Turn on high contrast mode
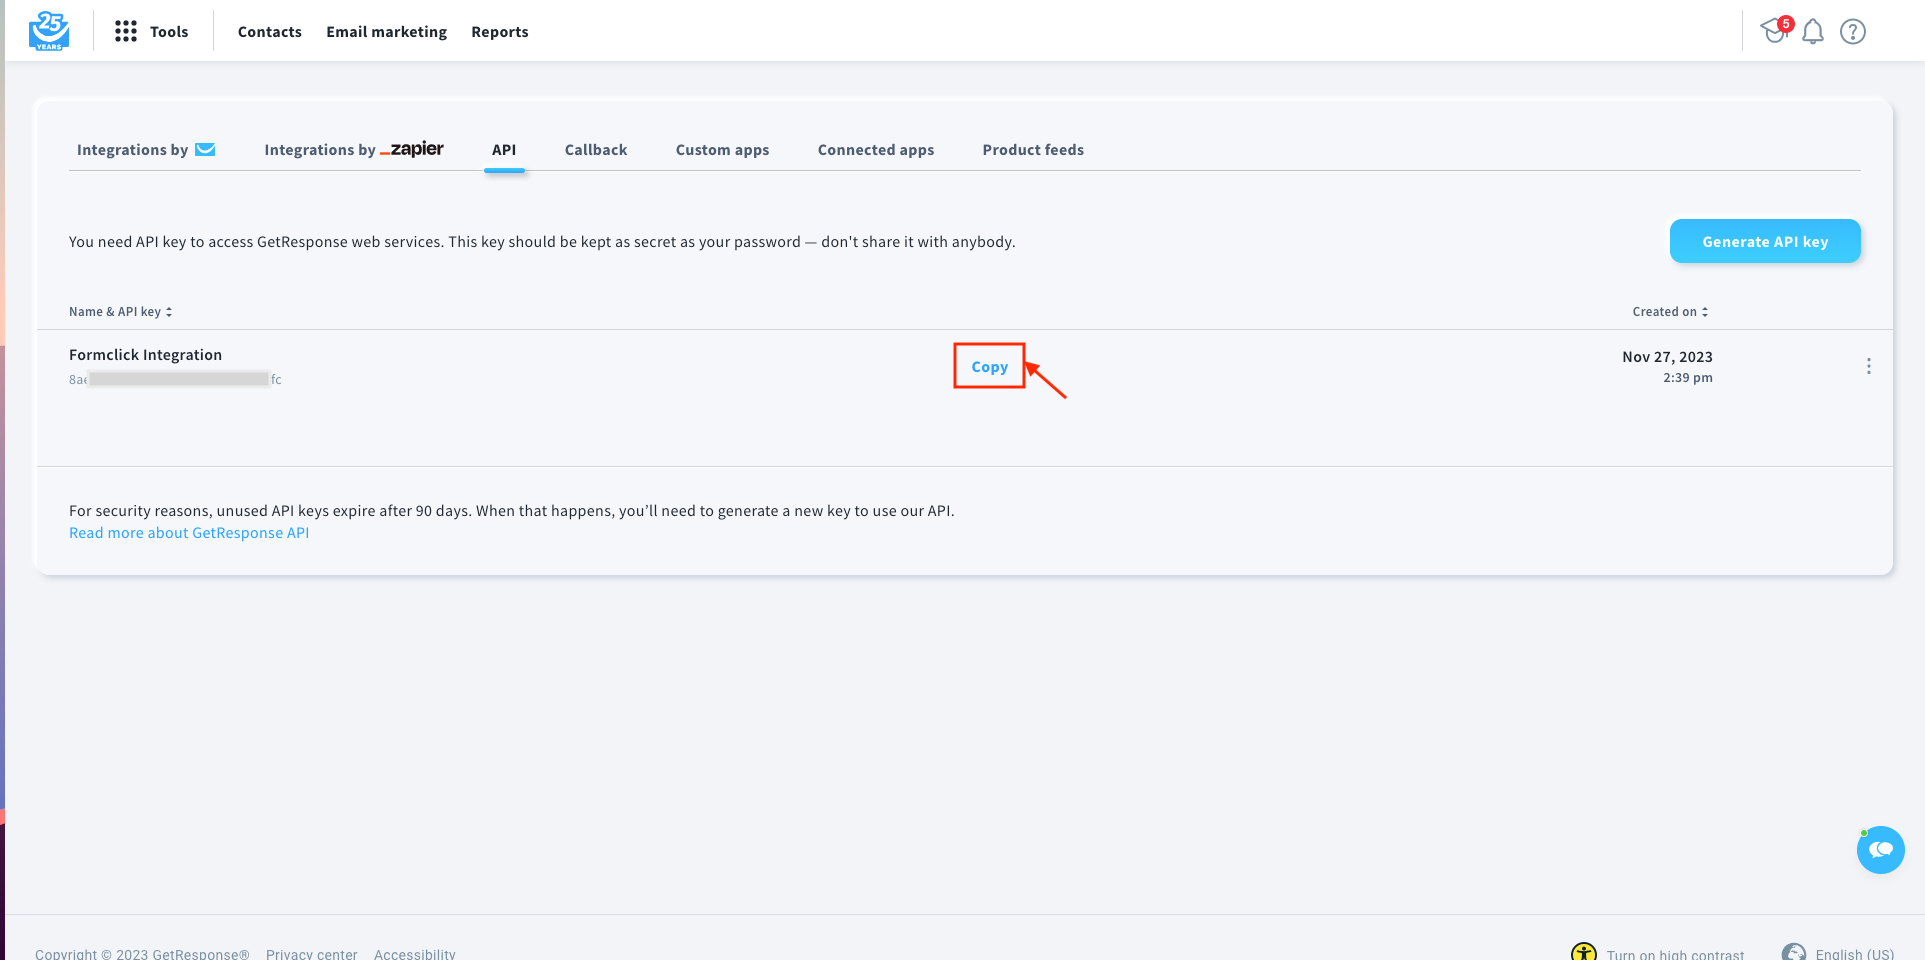 click(x=1675, y=954)
